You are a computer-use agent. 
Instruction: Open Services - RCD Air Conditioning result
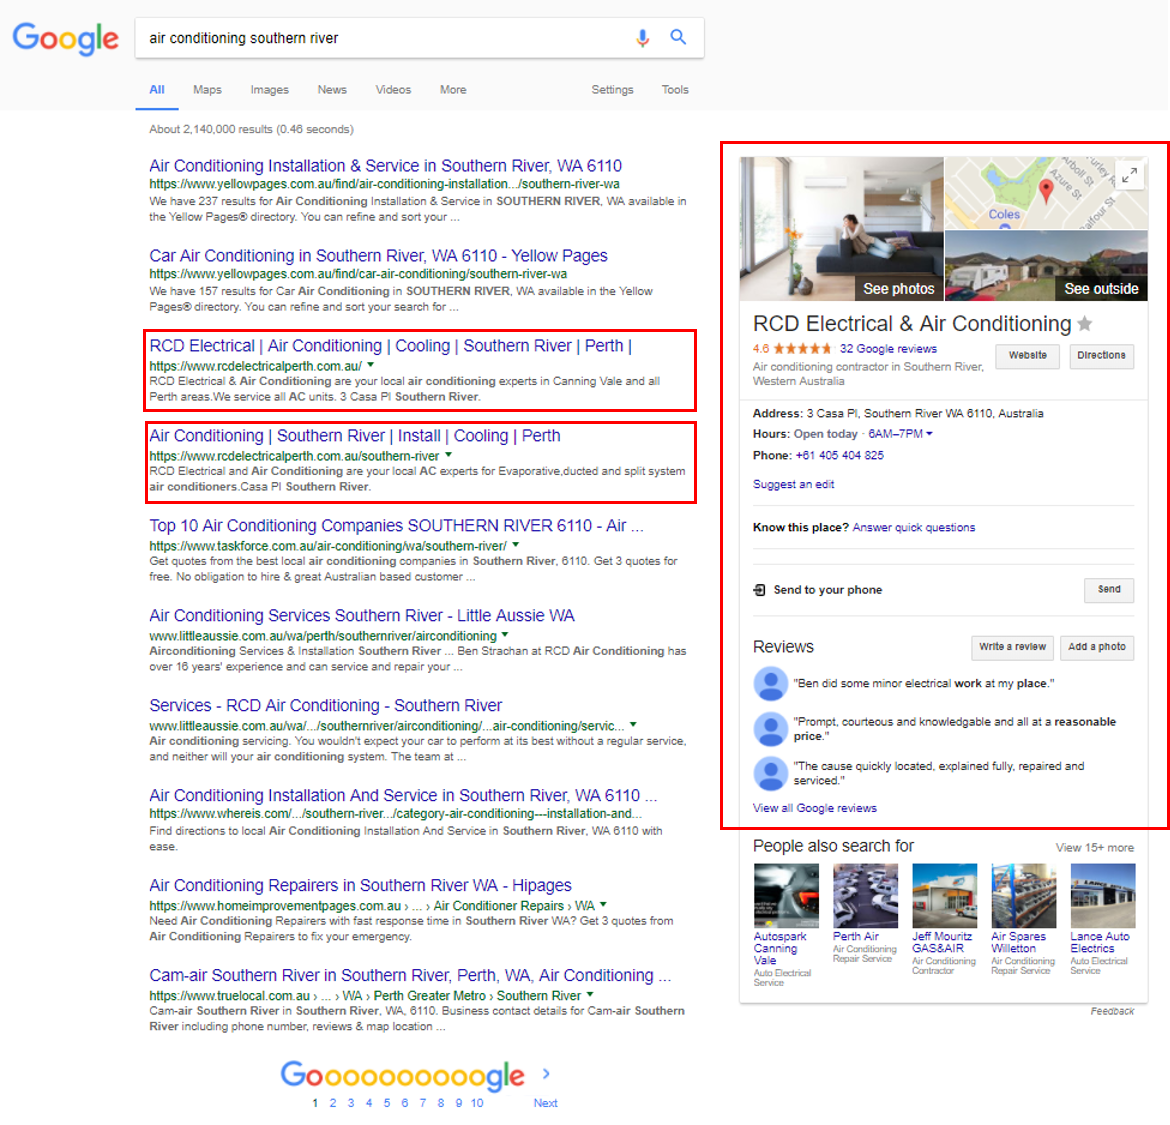[x=325, y=706]
